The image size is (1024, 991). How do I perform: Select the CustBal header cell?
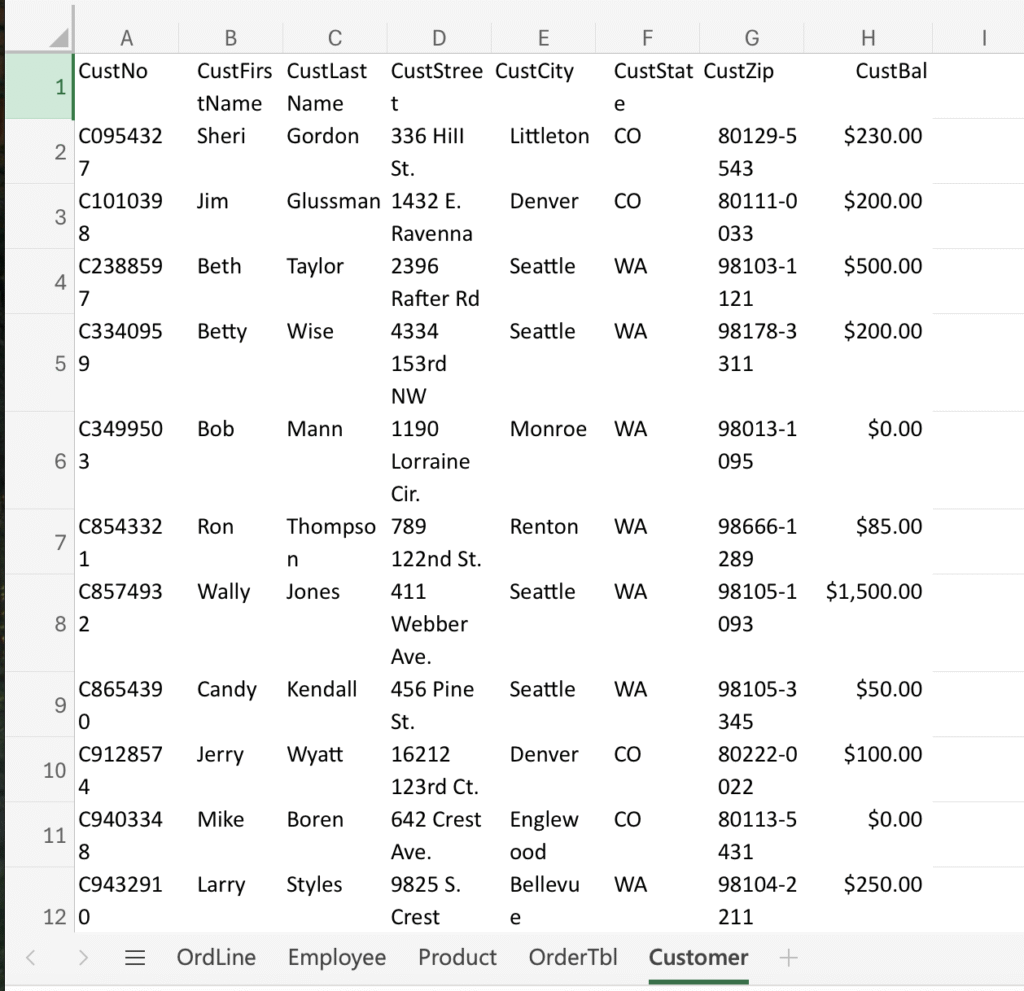[868, 87]
